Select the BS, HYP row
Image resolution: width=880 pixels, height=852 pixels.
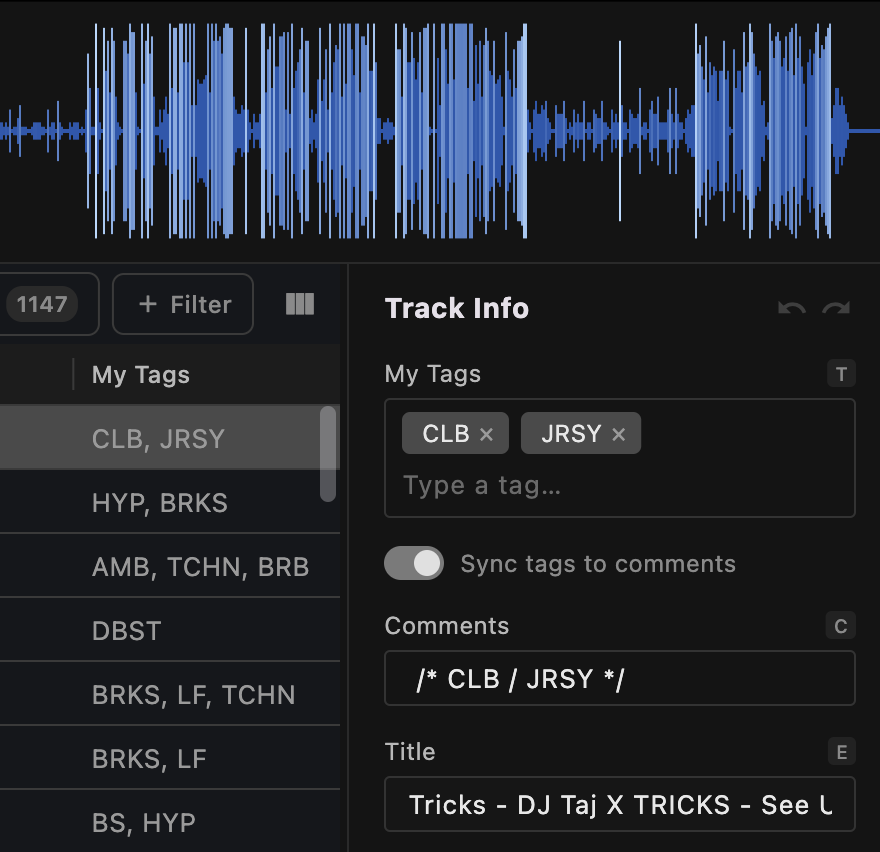click(169, 822)
